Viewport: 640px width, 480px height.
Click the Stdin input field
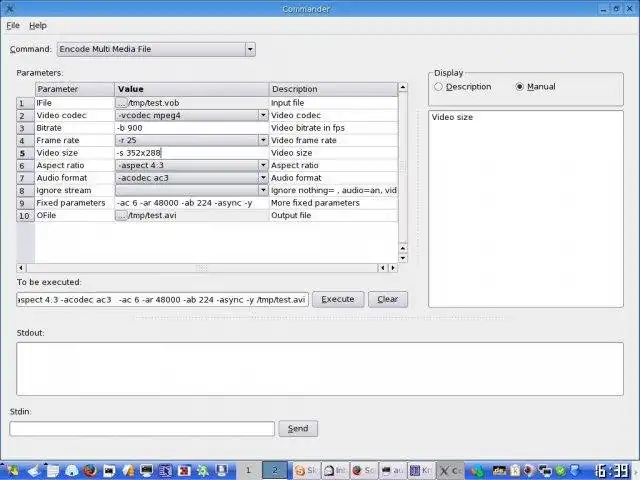click(142, 429)
